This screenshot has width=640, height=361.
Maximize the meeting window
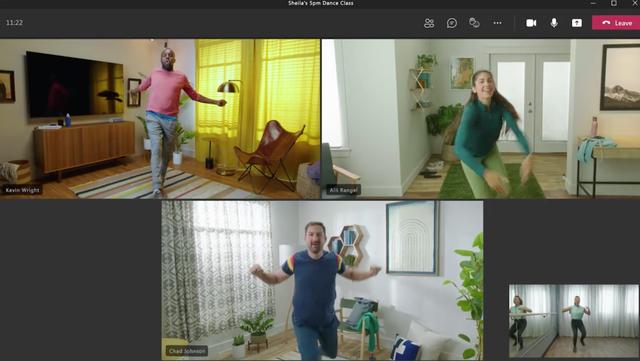tap(614, 3)
